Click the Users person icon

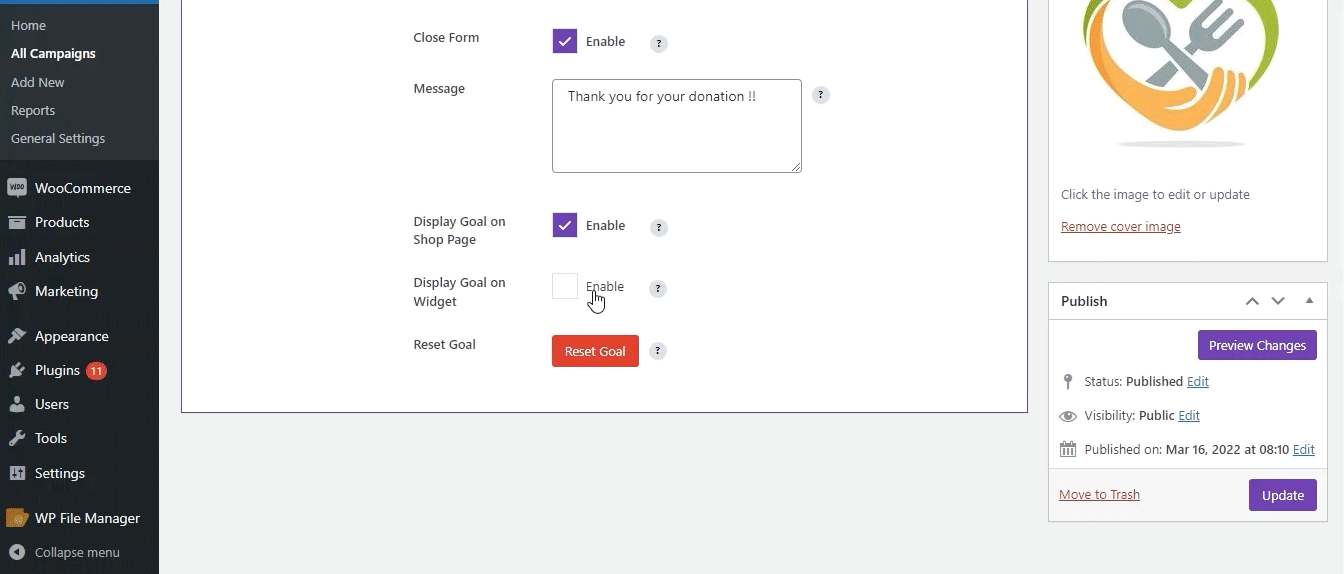(x=16, y=404)
